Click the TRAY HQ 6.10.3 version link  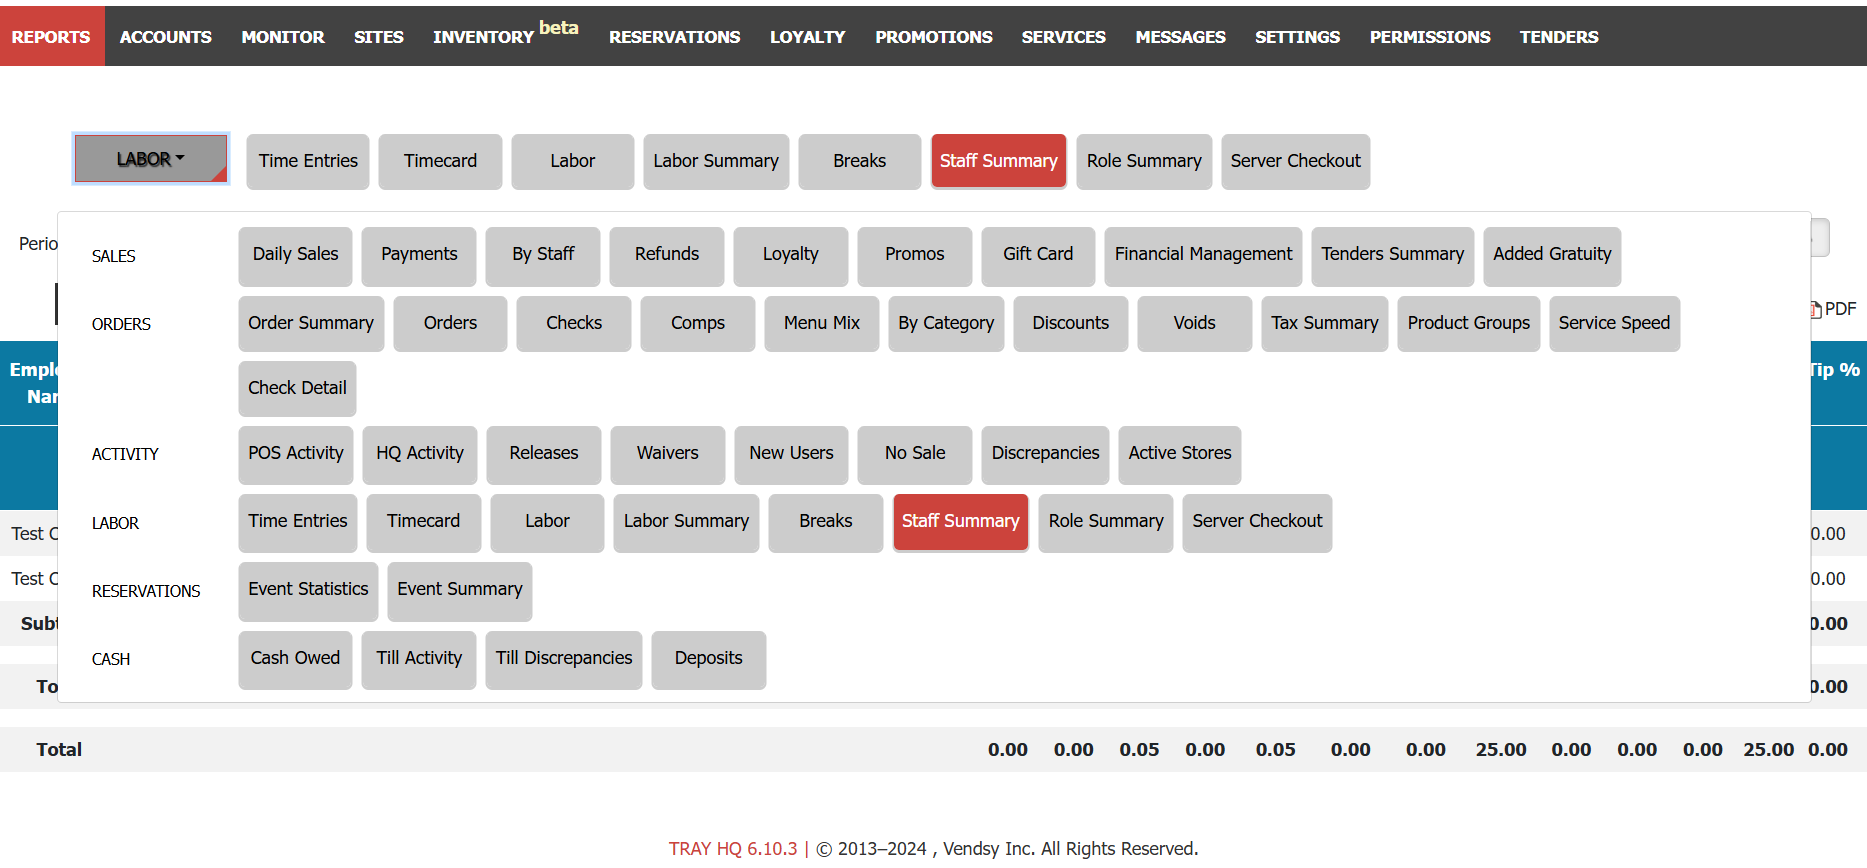click(732, 849)
